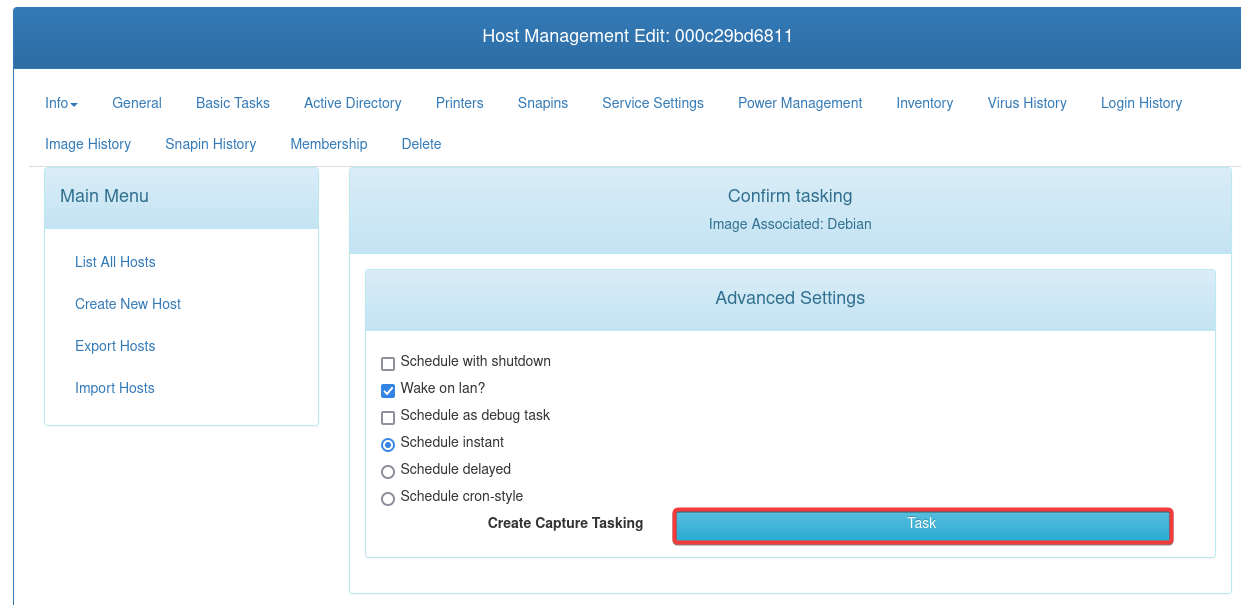Tick the Schedule as debug task checkbox
1241x605 pixels.
click(388, 418)
